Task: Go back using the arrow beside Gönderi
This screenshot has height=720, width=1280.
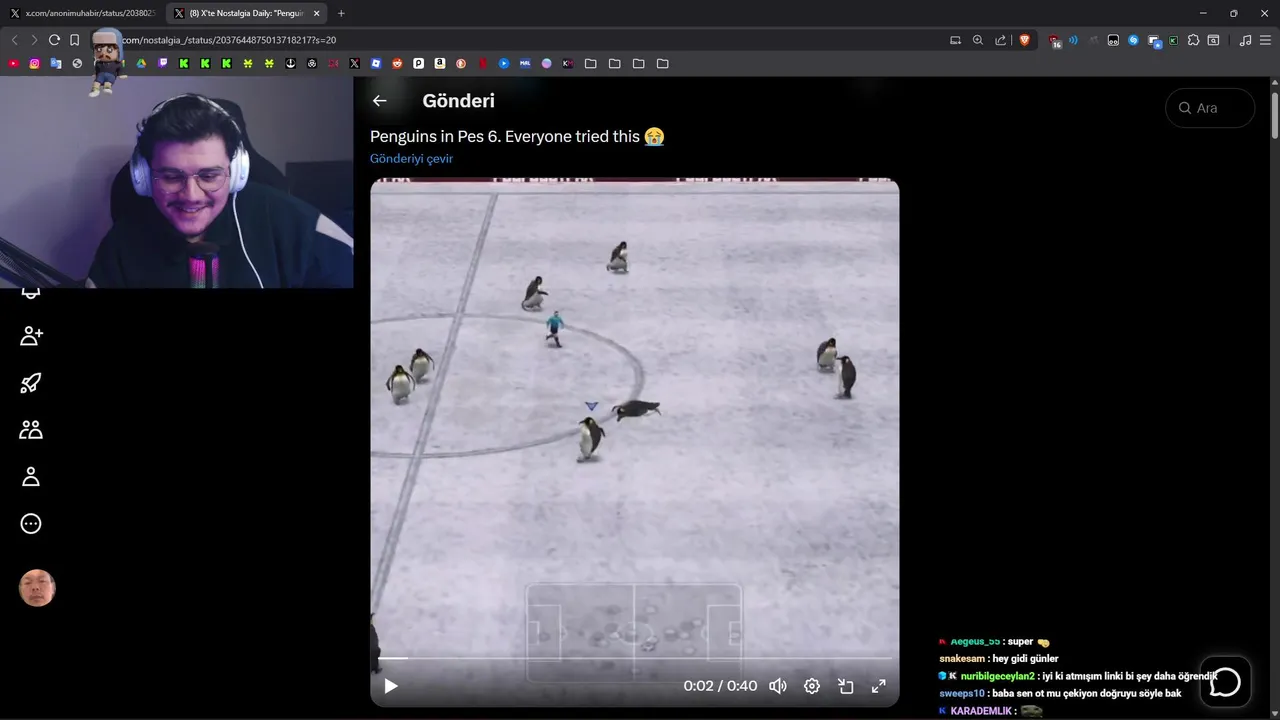Action: click(x=379, y=101)
